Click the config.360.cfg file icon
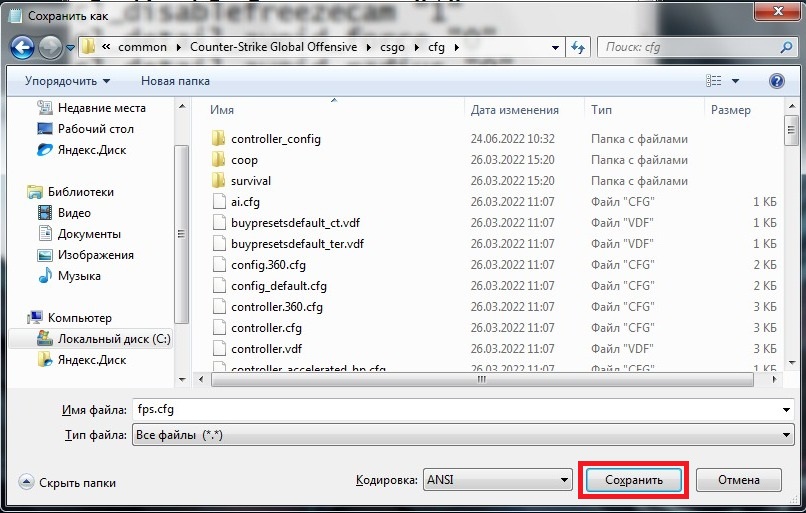The height and width of the screenshot is (513, 806). (219, 265)
